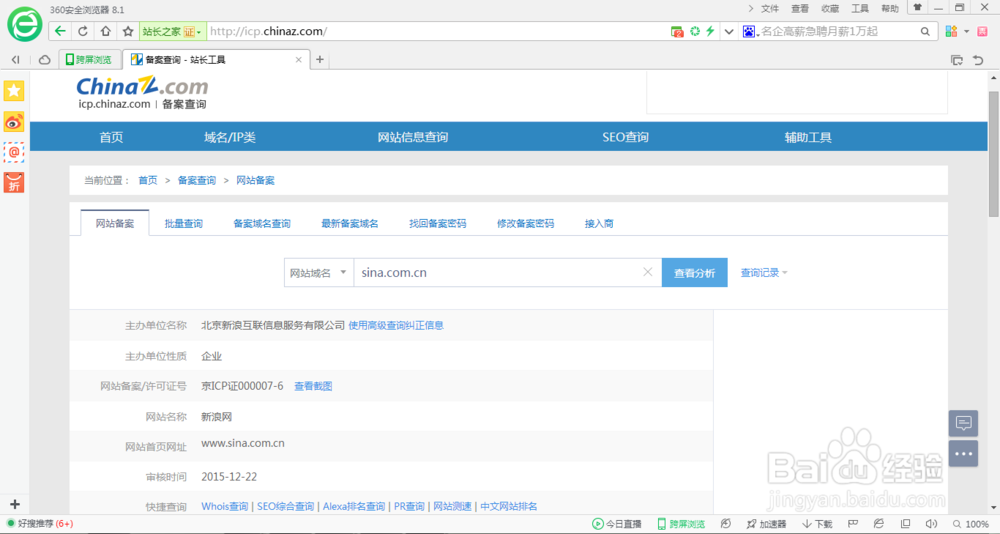The width and height of the screenshot is (1000, 534).
Task: Click the cloud icon left of tabs
Action: tap(45, 59)
